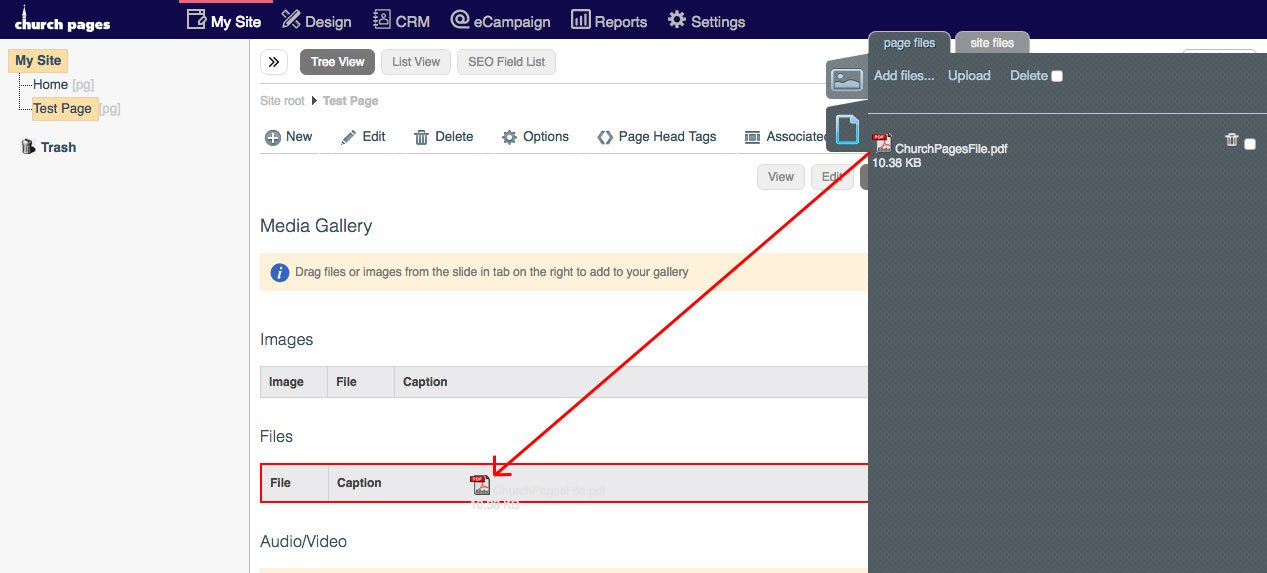Open Associated items toolbar entry
This screenshot has height=573, width=1267.
coord(786,137)
